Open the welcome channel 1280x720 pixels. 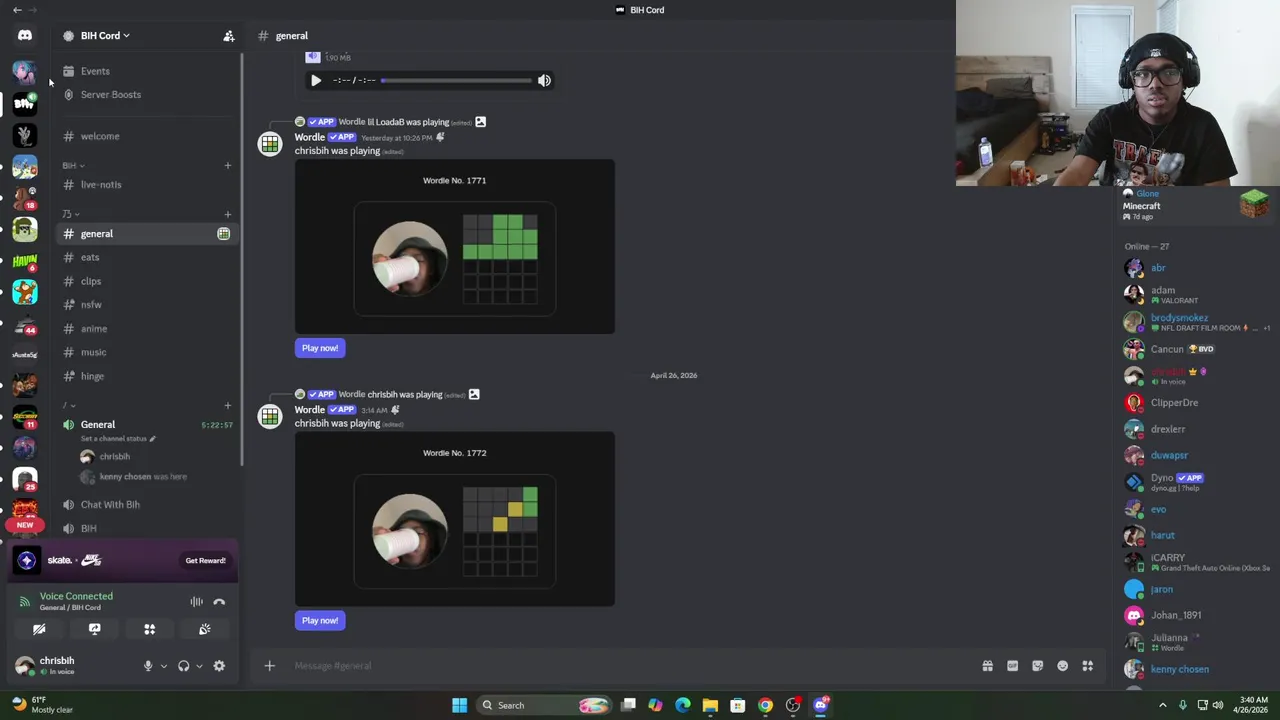(100, 136)
